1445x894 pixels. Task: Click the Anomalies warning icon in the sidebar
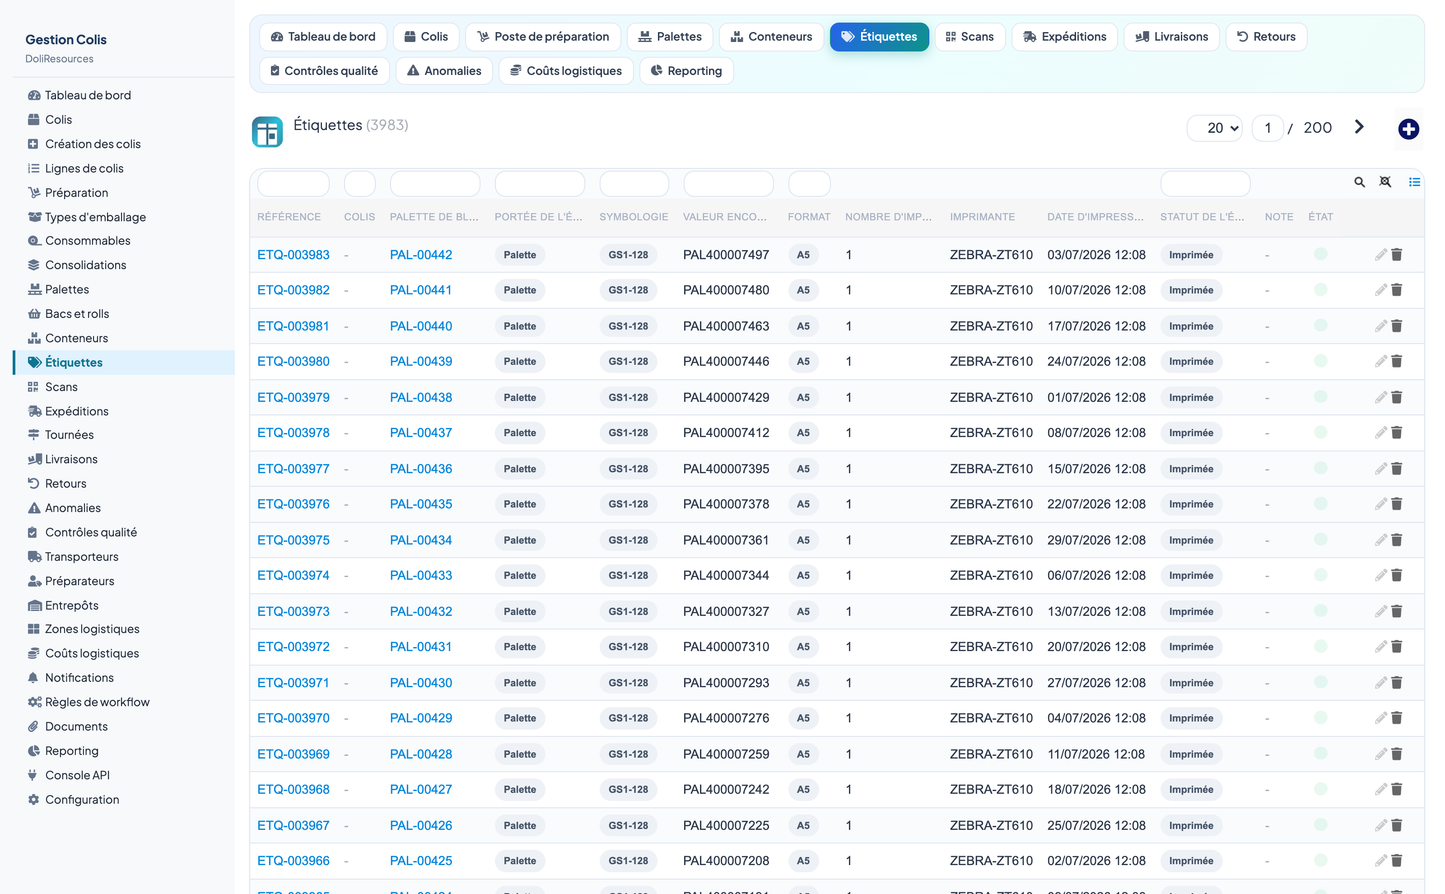tap(34, 508)
